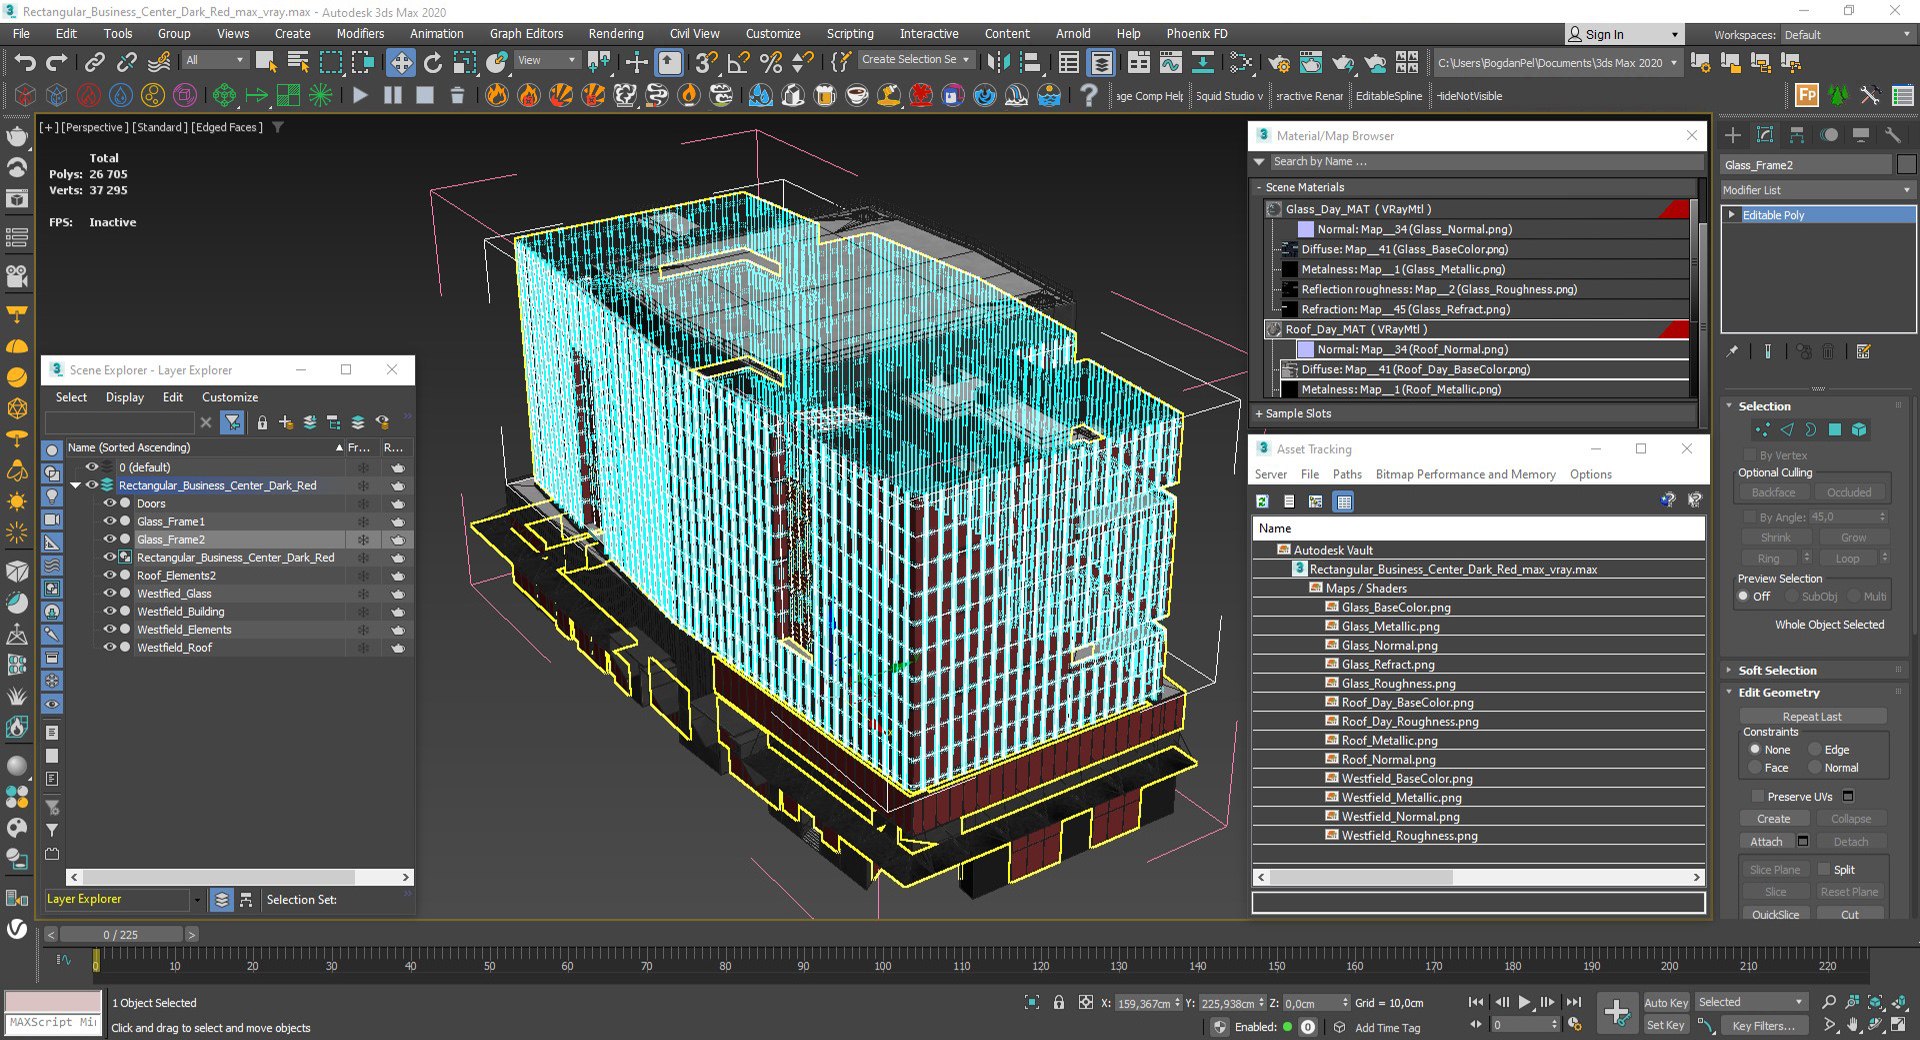The image size is (1920, 1040).
Task: Enable the Preserve UVs checkbox
Action: tap(1758, 796)
